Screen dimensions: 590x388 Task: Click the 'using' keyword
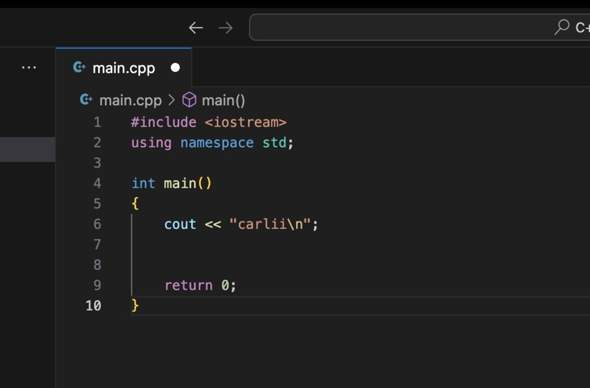tap(151, 143)
